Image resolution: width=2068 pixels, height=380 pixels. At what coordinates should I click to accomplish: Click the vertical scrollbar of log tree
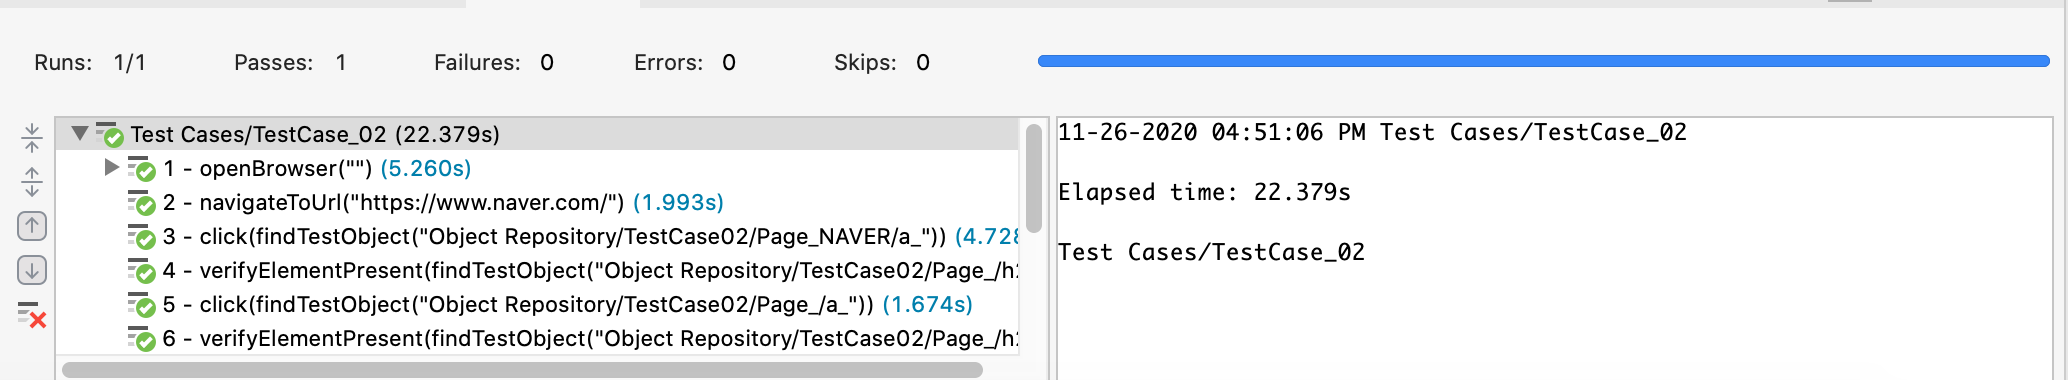coord(1033,180)
